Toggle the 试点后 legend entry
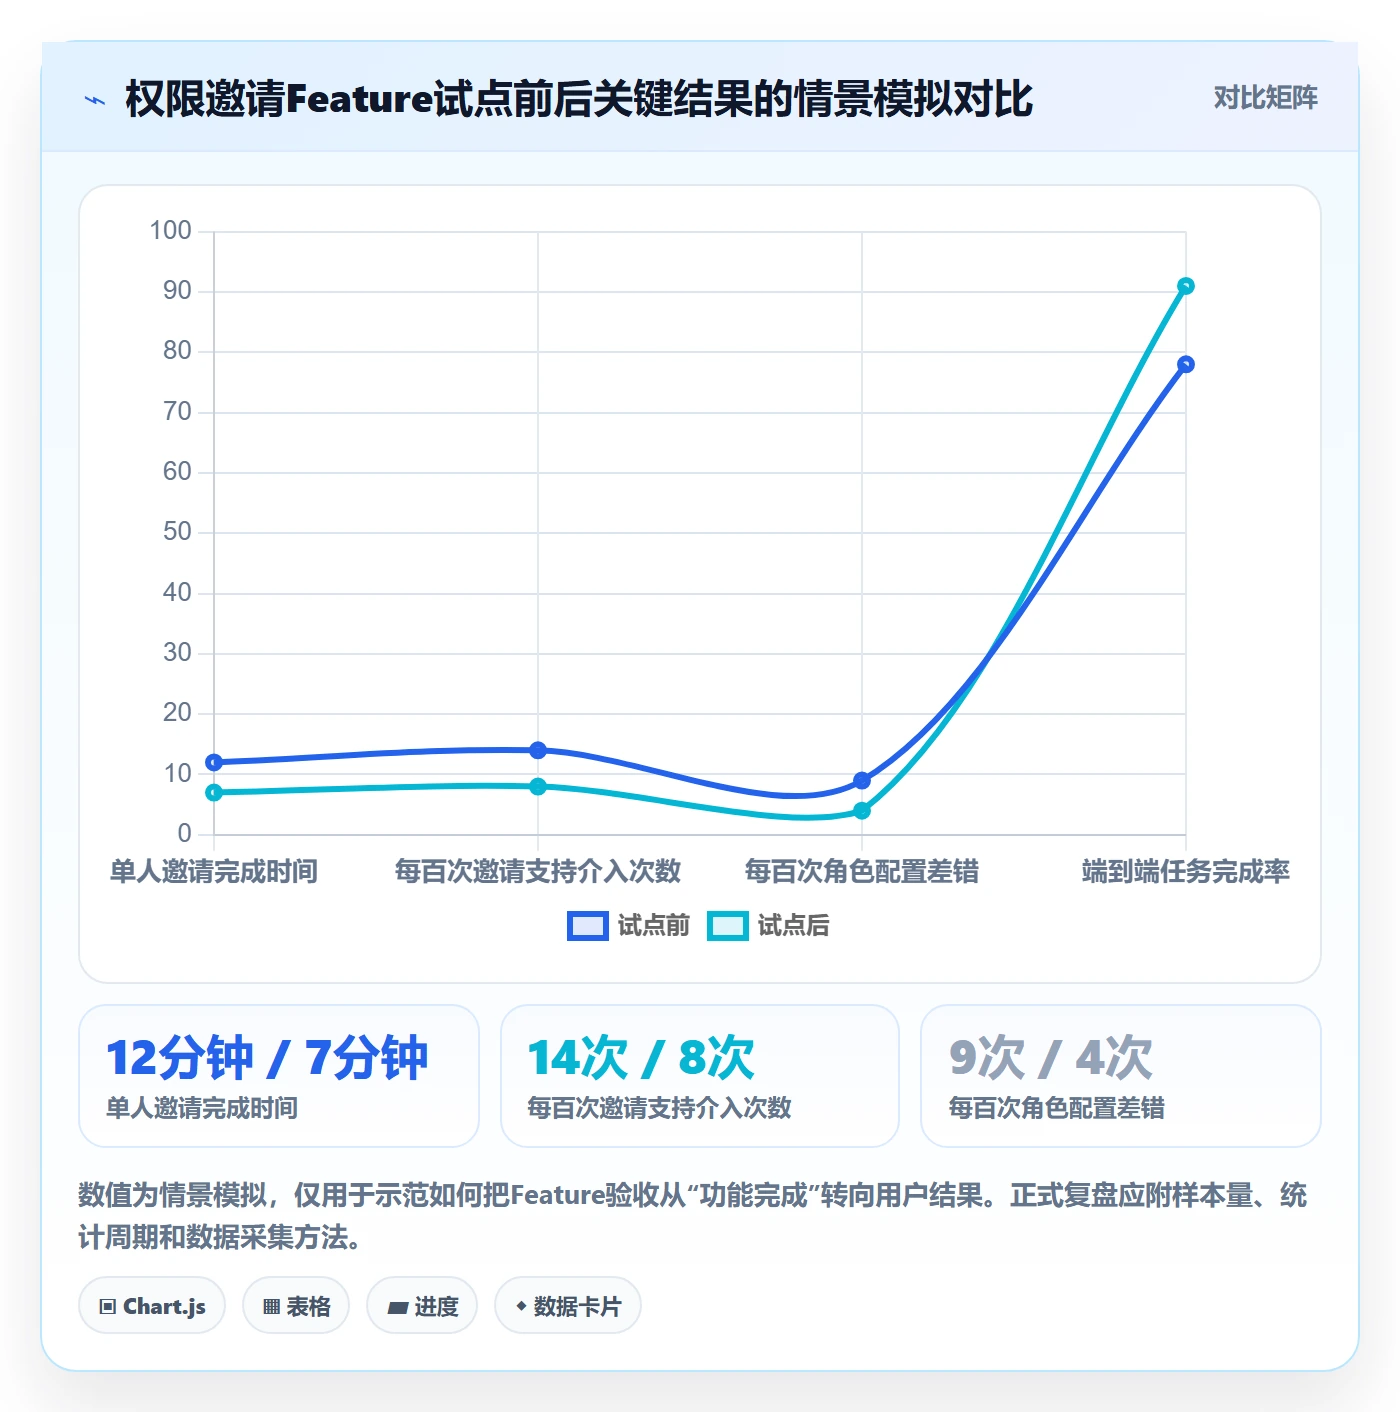Image resolution: width=1400 pixels, height=1412 pixels. pos(768,926)
